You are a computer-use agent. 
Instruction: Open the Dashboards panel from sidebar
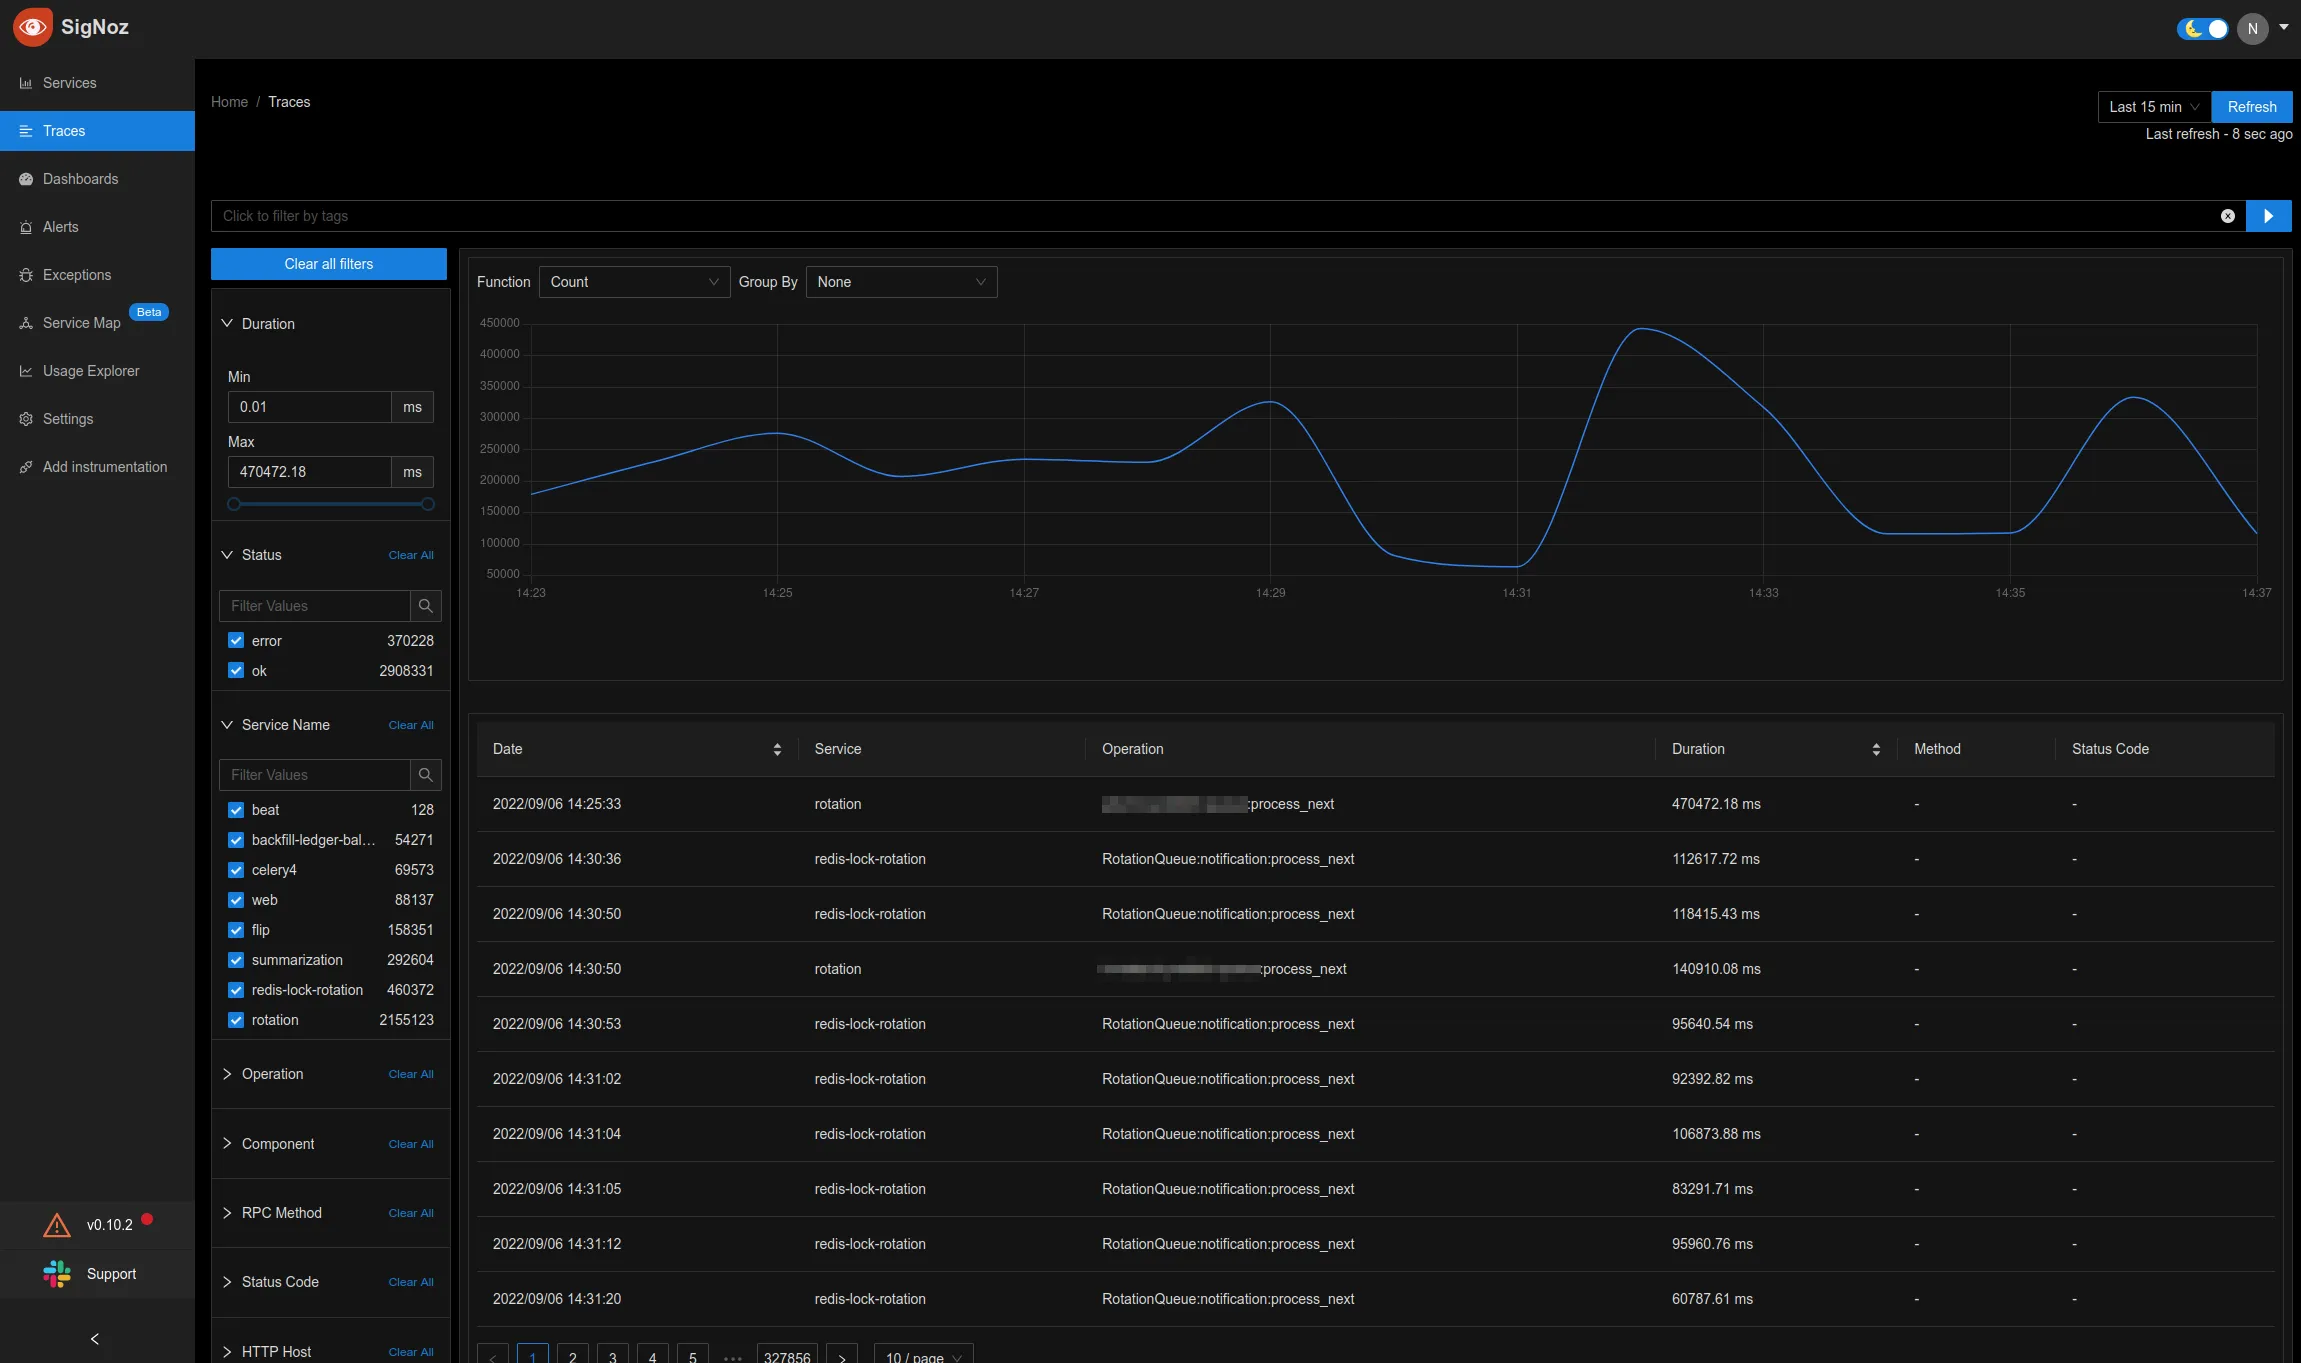tap(81, 178)
